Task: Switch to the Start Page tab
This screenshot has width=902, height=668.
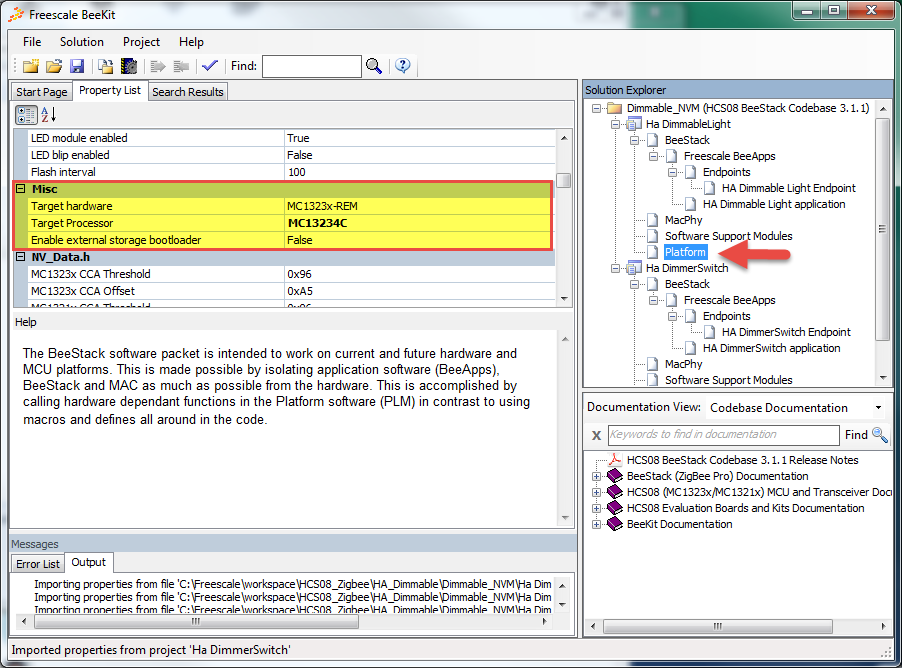Action: pos(41,92)
